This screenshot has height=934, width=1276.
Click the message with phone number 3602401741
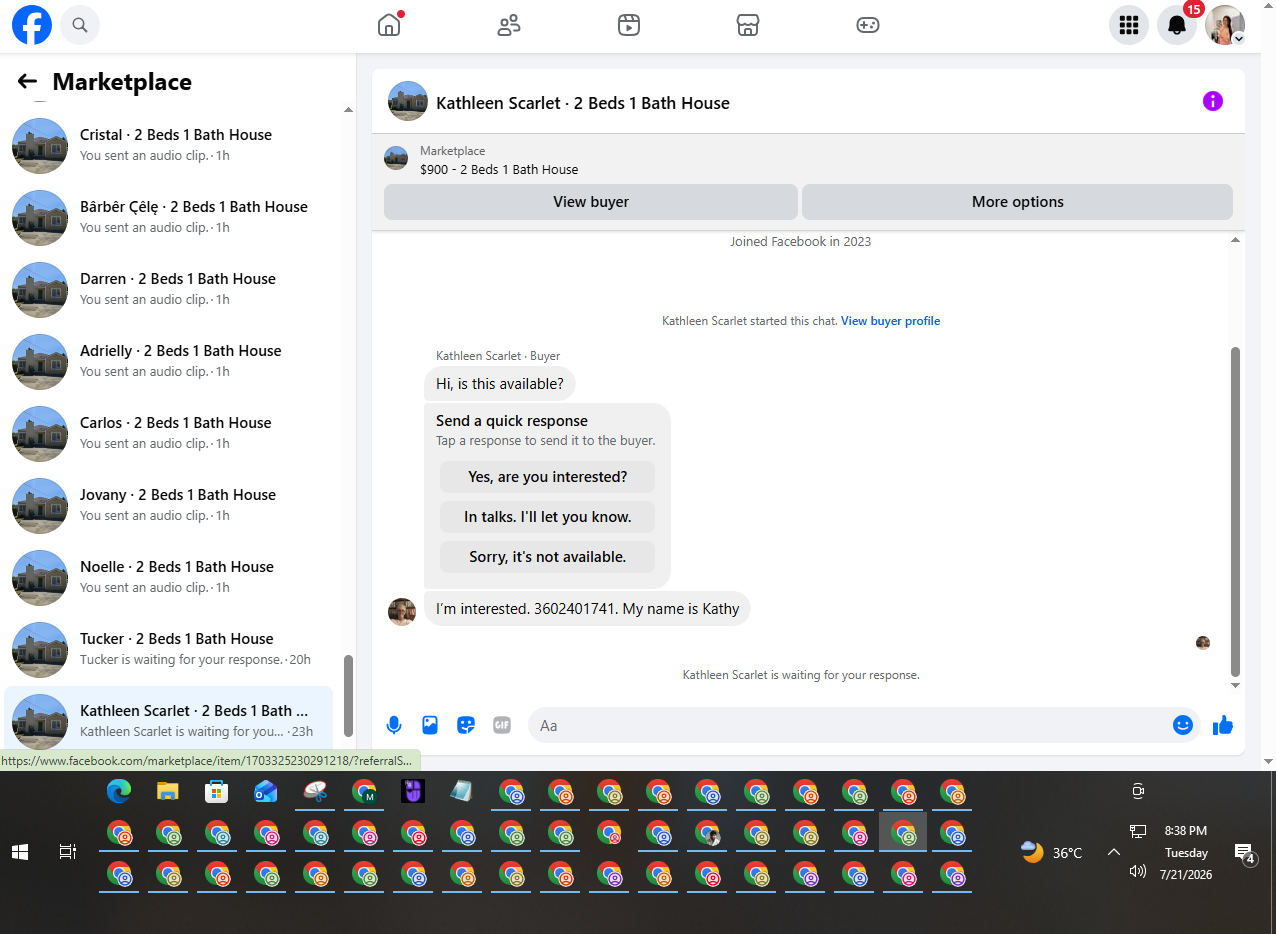coord(587,608)
